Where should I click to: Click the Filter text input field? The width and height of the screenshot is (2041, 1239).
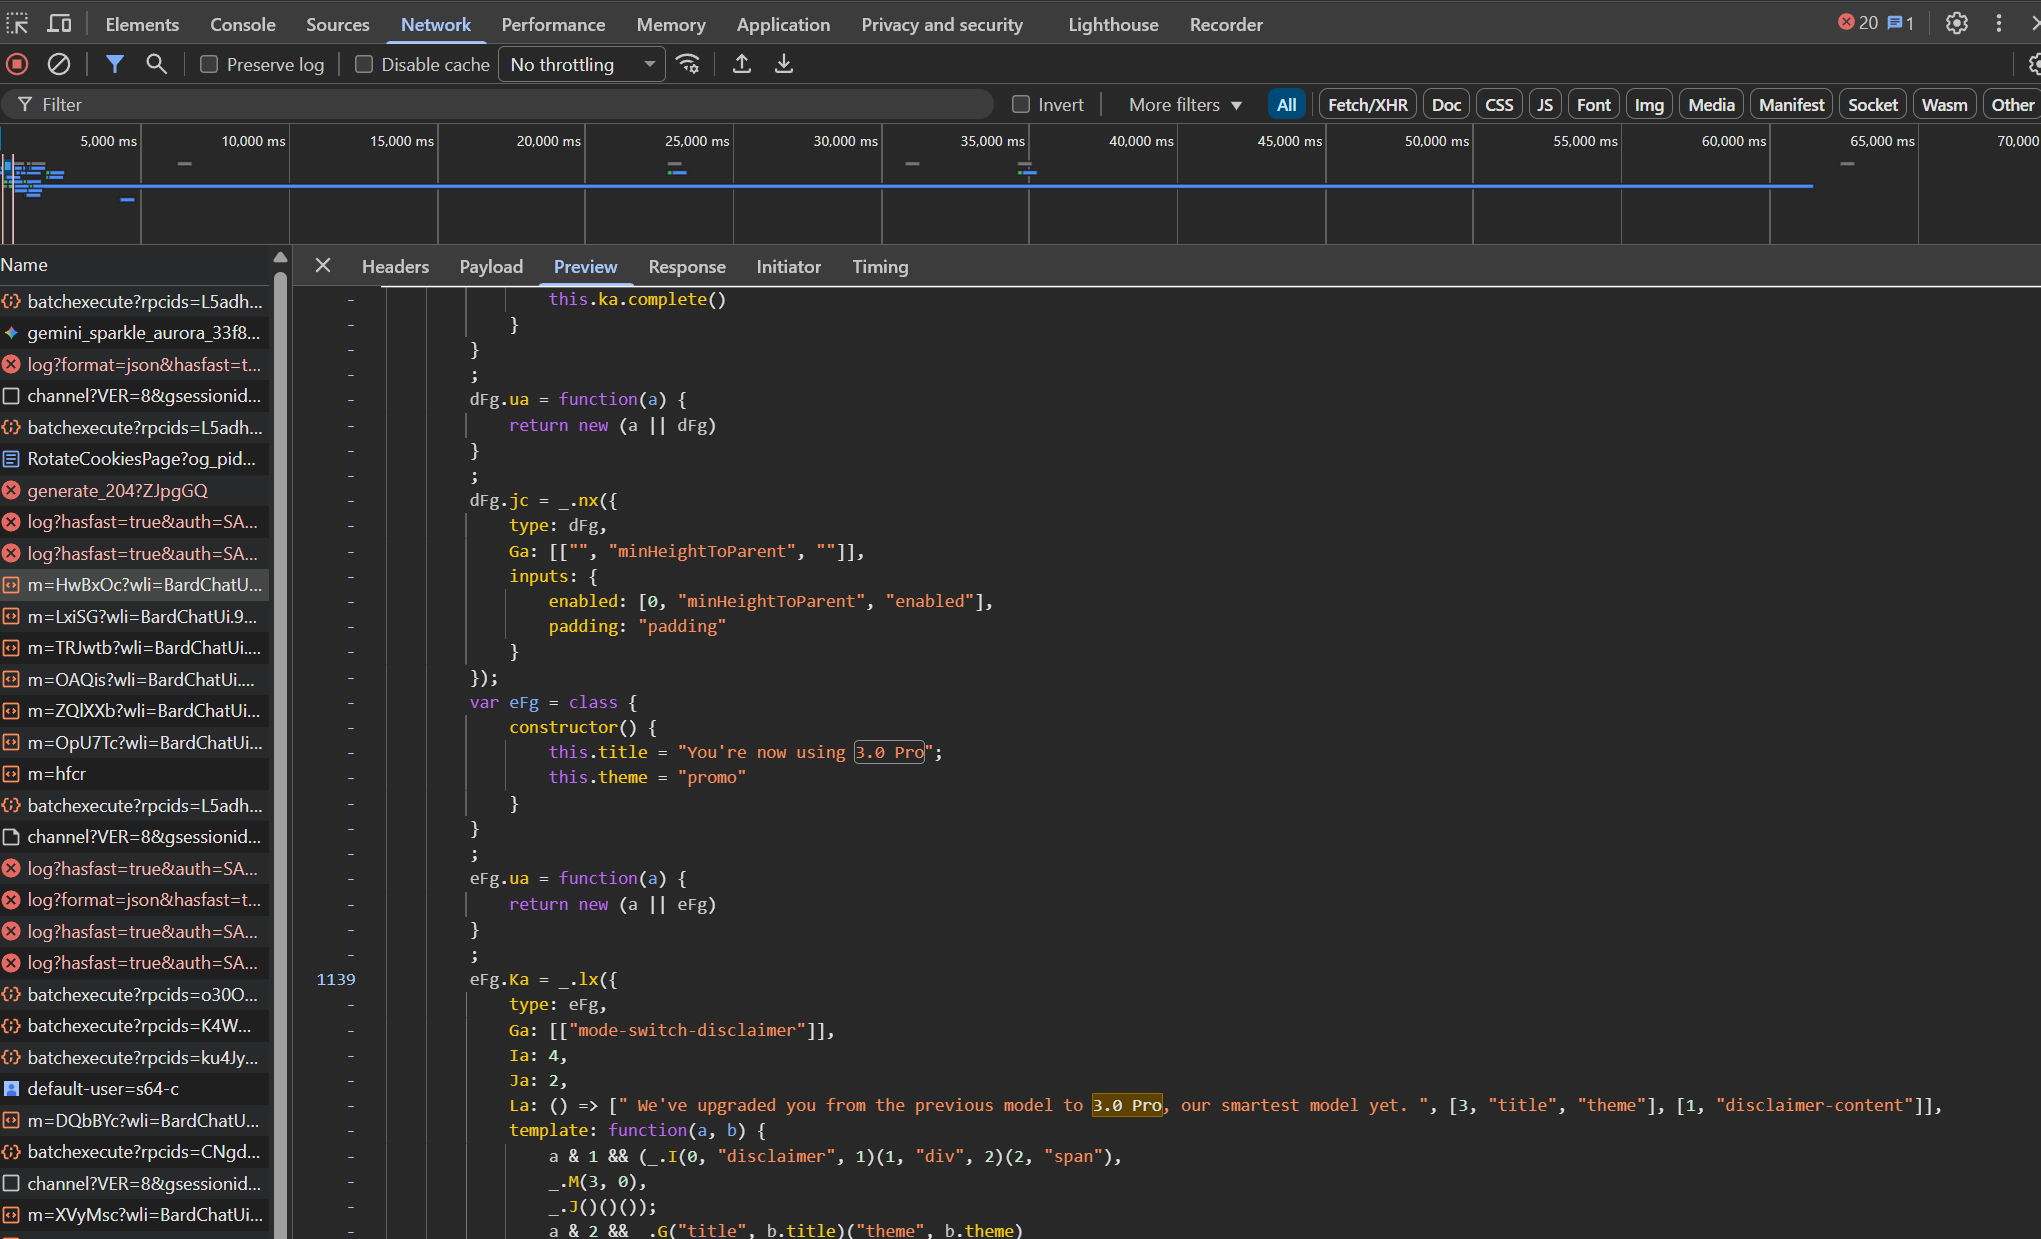pos(500,104)
